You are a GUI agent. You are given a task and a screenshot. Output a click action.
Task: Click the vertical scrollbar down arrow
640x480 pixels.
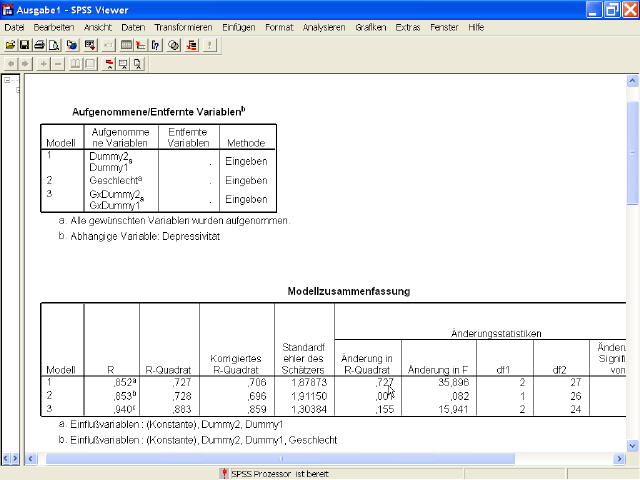click(632, 444)
